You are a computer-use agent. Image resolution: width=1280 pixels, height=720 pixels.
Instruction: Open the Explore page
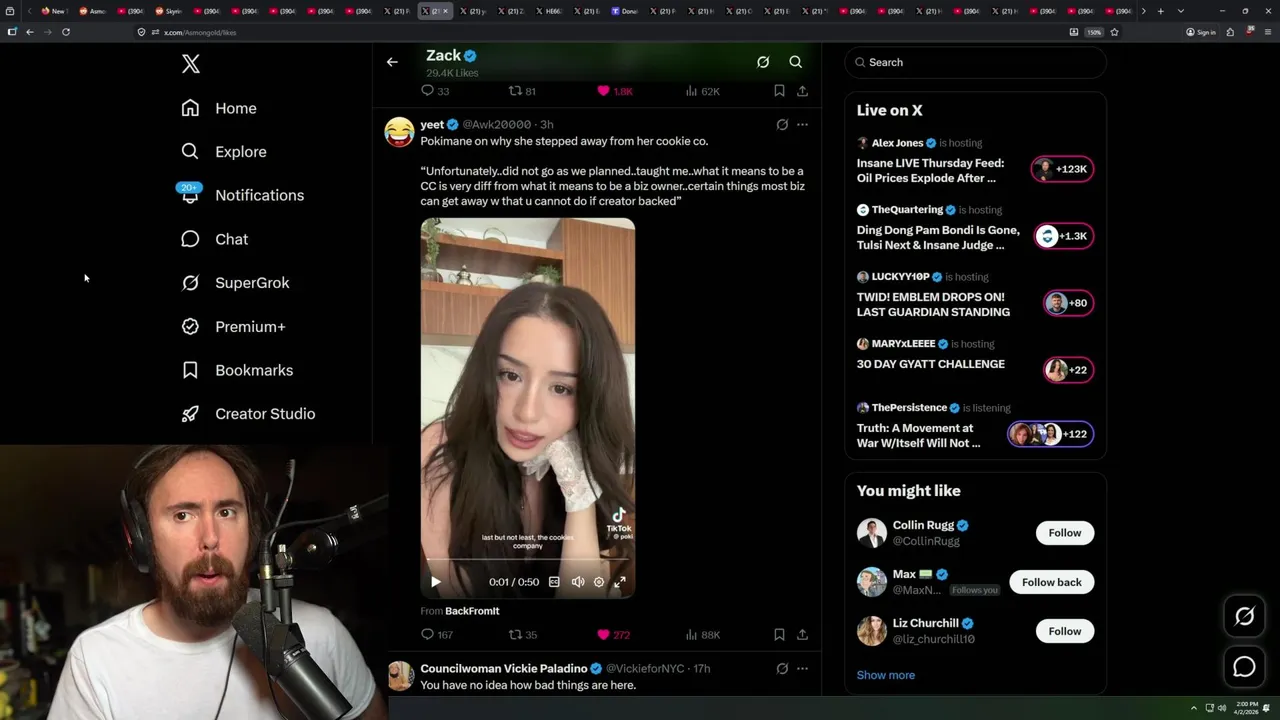coord(224,152)
